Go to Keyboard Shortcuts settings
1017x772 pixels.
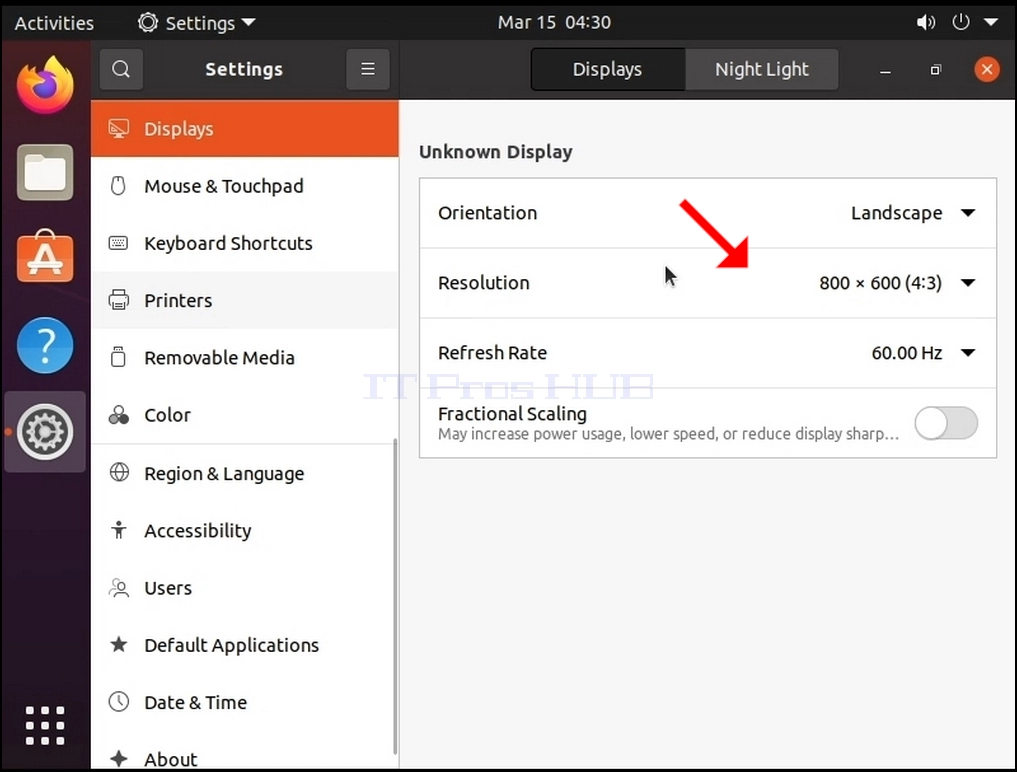(x=245, y=243)
